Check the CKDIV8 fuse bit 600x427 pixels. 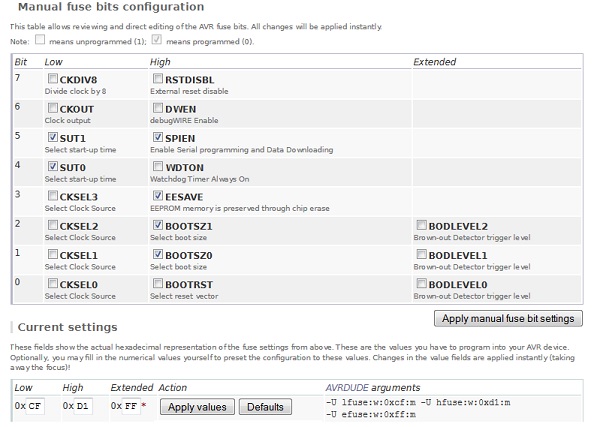pyautogui.click(x=53, y=79)
